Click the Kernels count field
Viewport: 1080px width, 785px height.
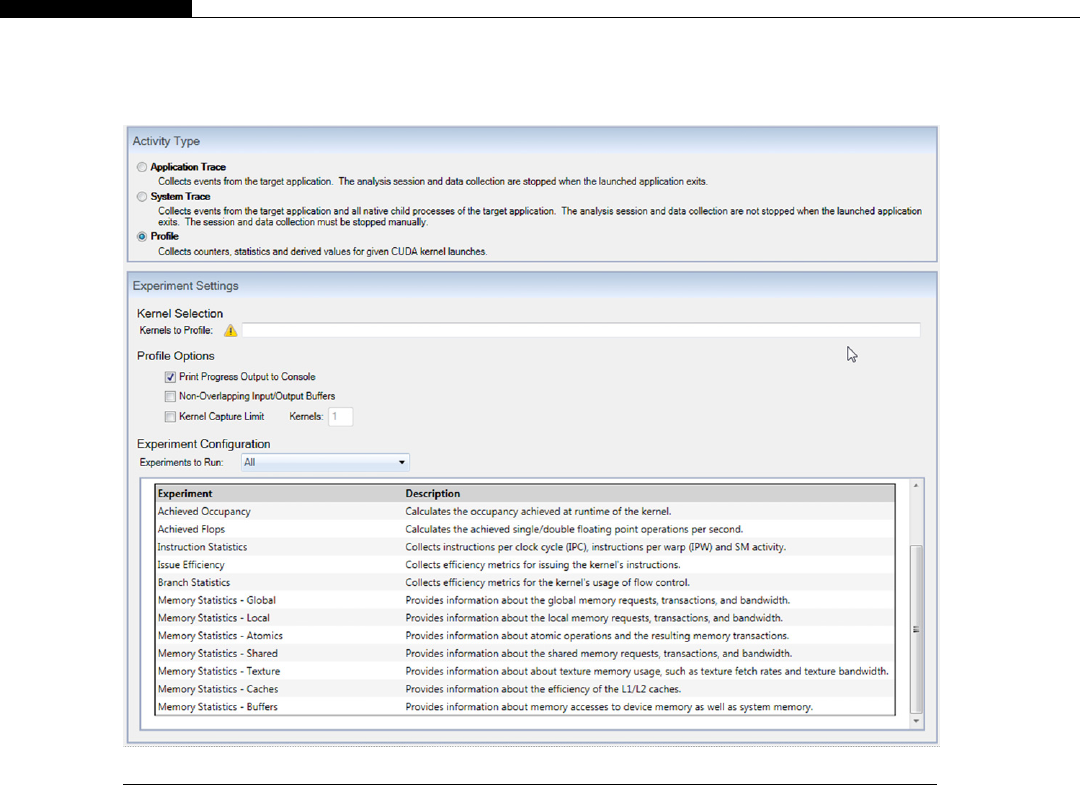(x=340, y=416)
